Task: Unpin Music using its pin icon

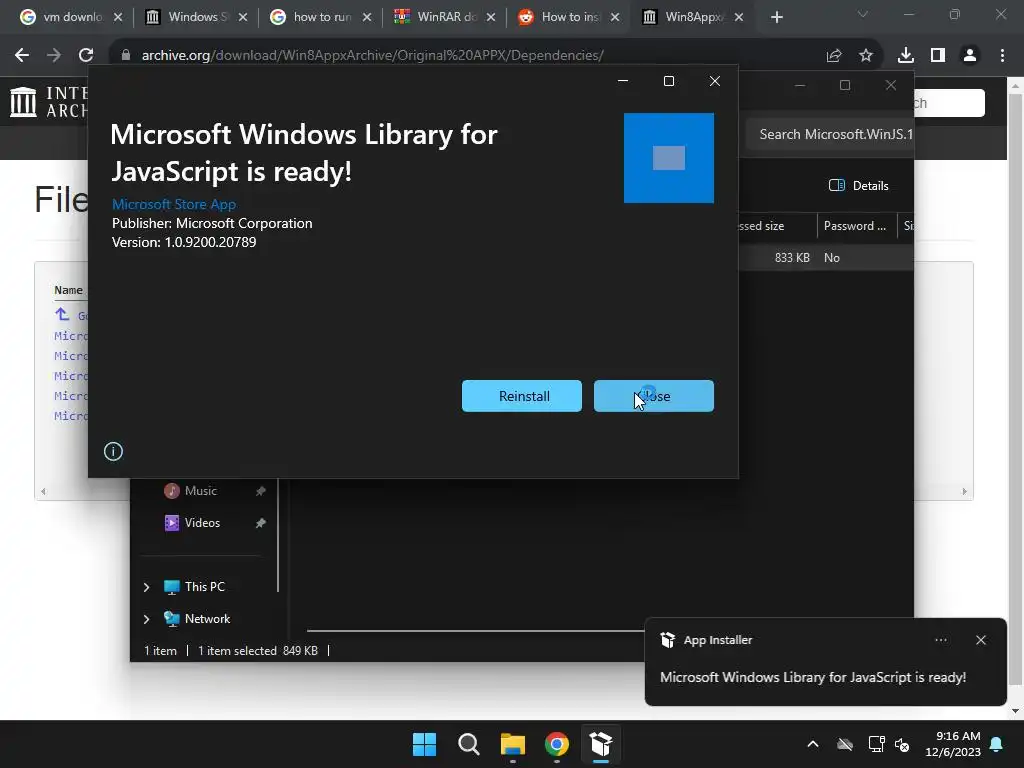Action: (261, 490)
